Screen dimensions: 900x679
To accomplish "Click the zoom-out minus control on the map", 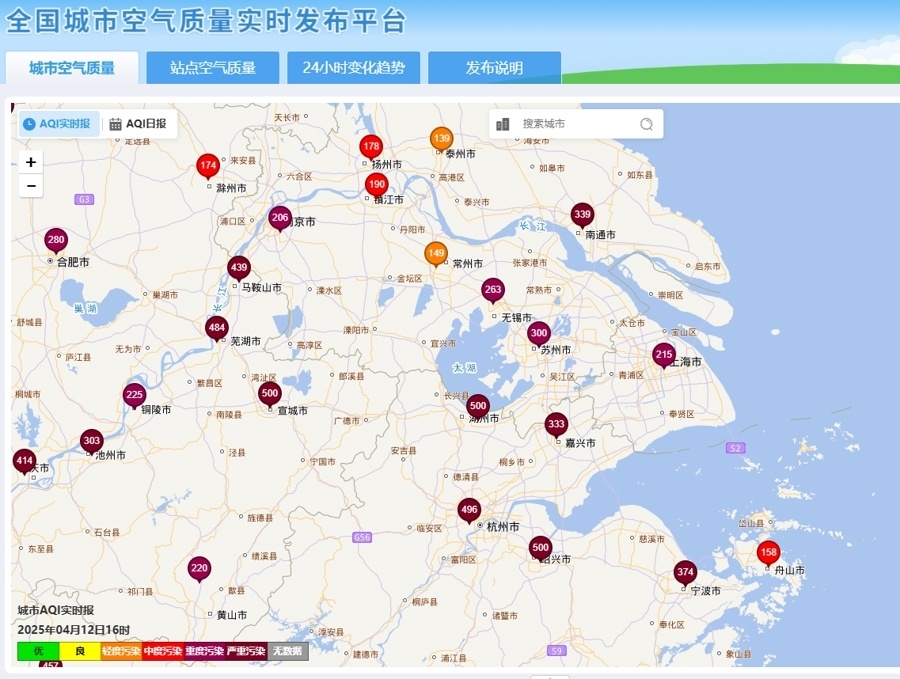I will [30, 185].
